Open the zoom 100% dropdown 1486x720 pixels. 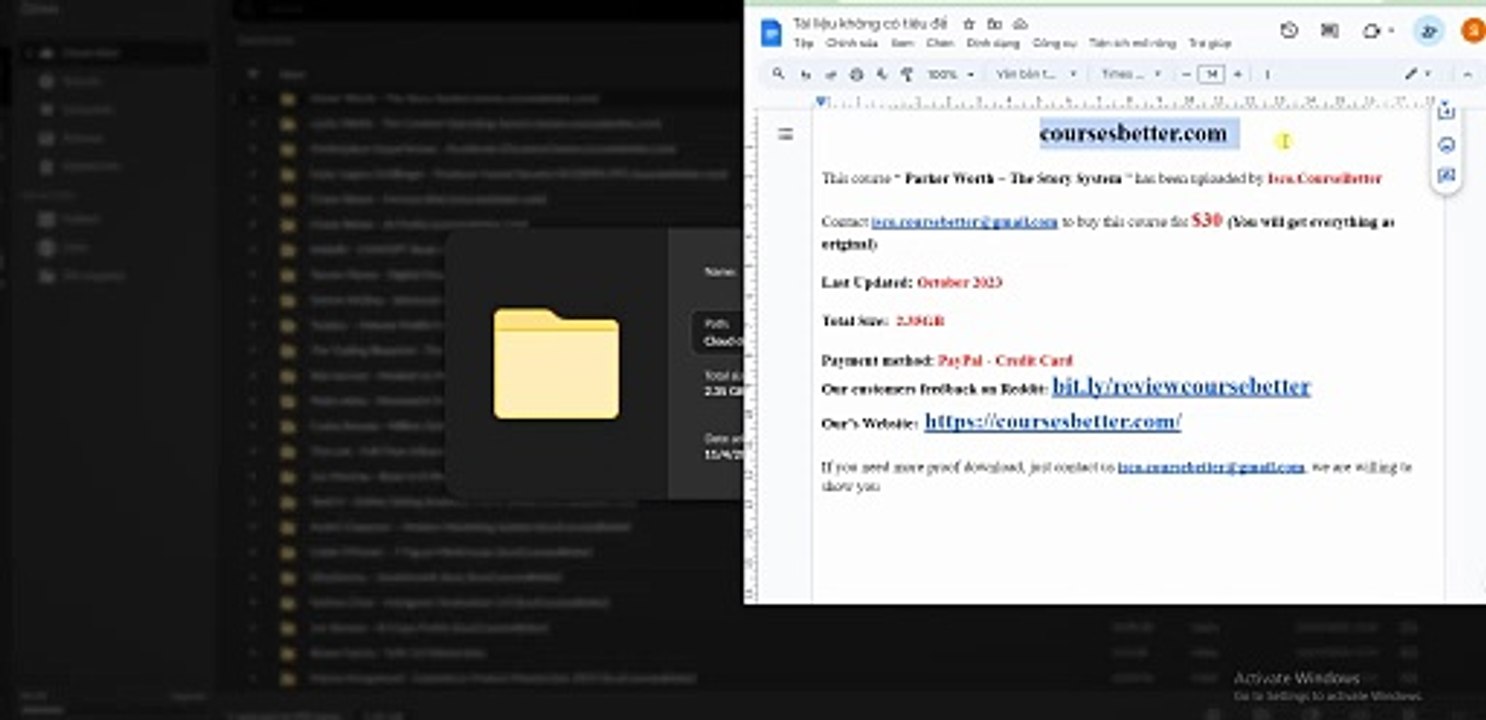(950, 74)
